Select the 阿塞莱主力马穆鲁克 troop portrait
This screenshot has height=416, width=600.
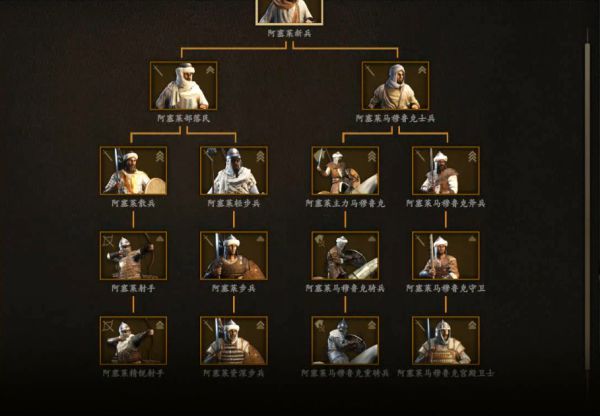pyautogui.click(x=345, y=171)
